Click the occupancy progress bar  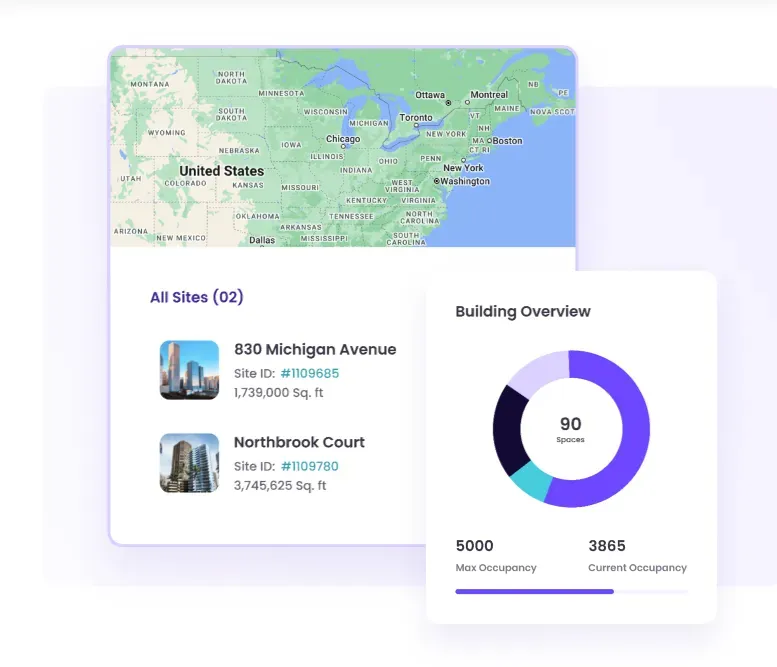(x=571, y=591)
